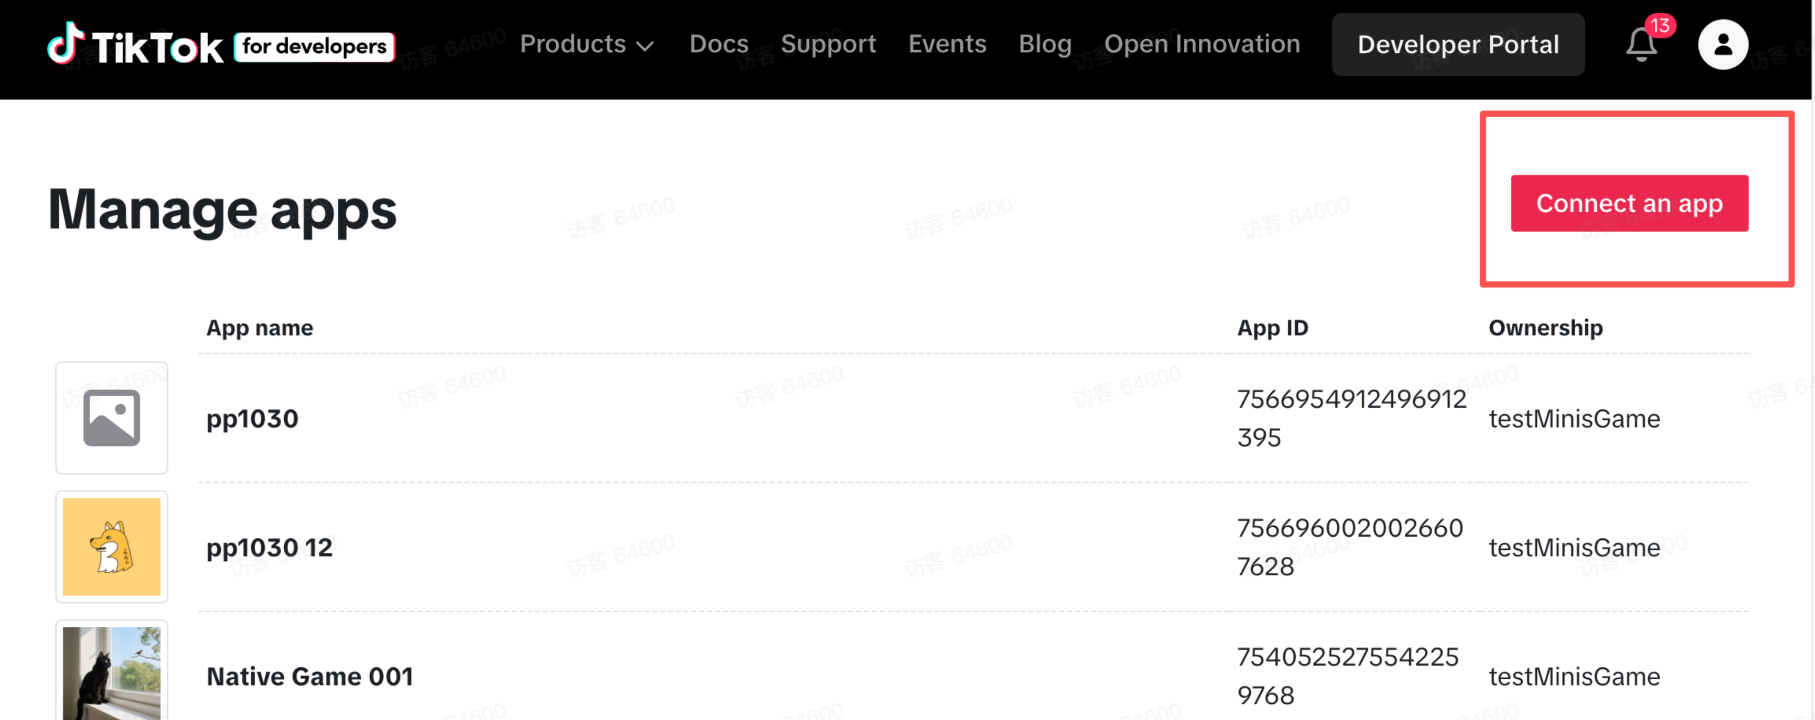Click the TikTok logo icon

point(66,44)
